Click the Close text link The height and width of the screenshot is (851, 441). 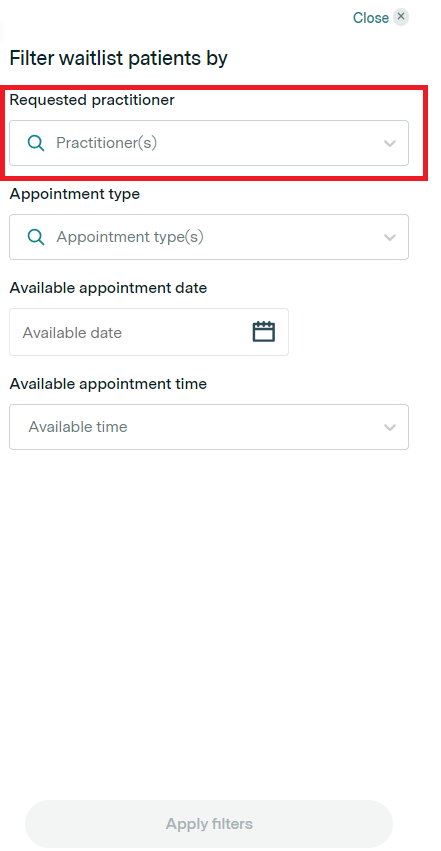tap(370, 18)
